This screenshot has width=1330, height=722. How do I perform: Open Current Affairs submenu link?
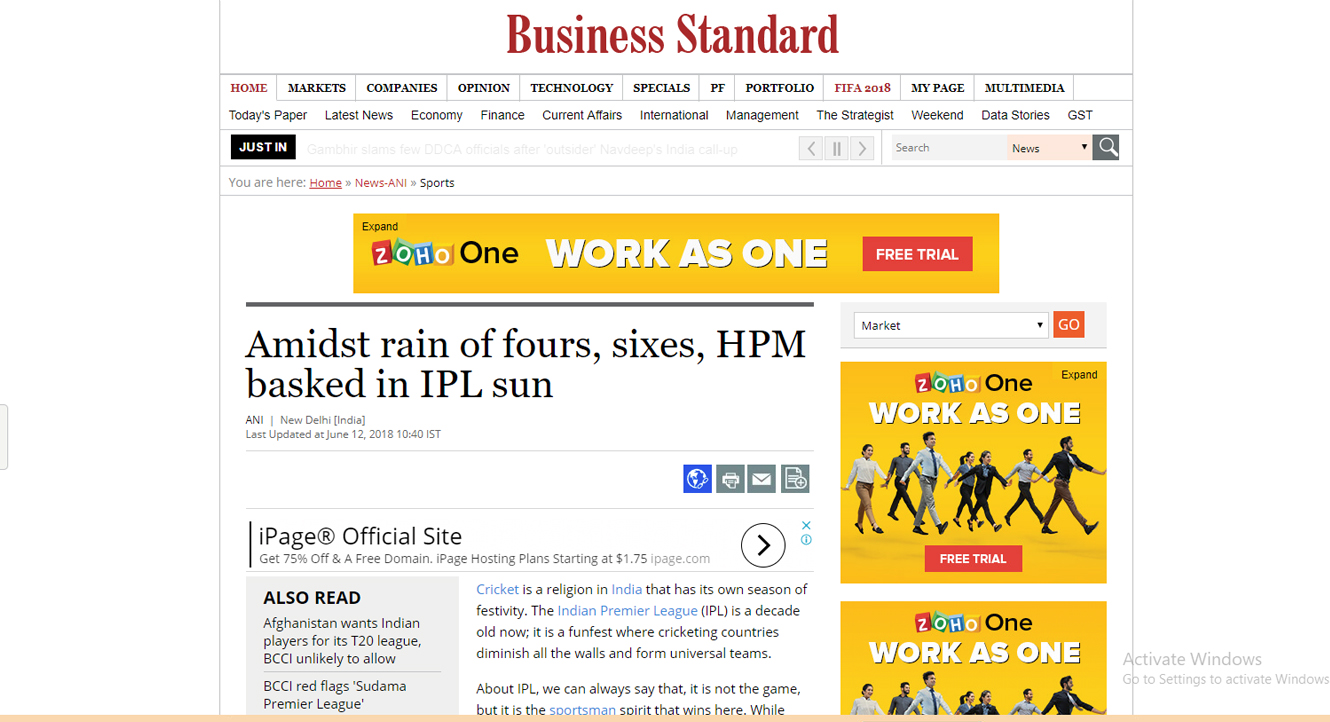(x=582, y=115)
